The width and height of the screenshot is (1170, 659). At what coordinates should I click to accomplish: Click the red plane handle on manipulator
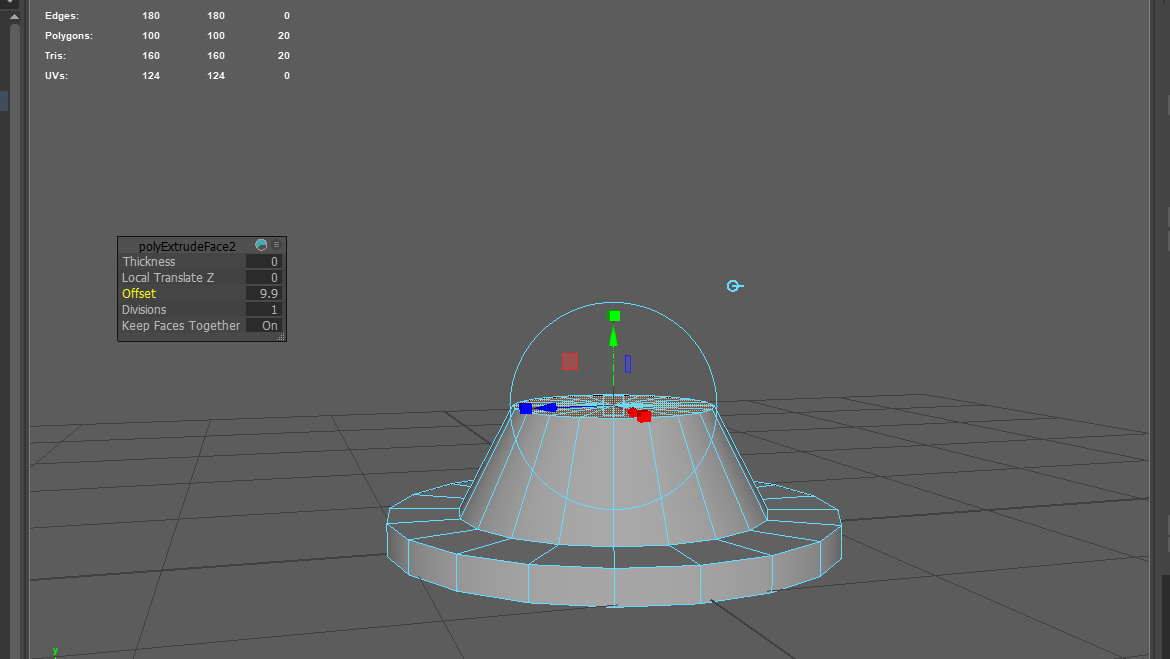569,361
